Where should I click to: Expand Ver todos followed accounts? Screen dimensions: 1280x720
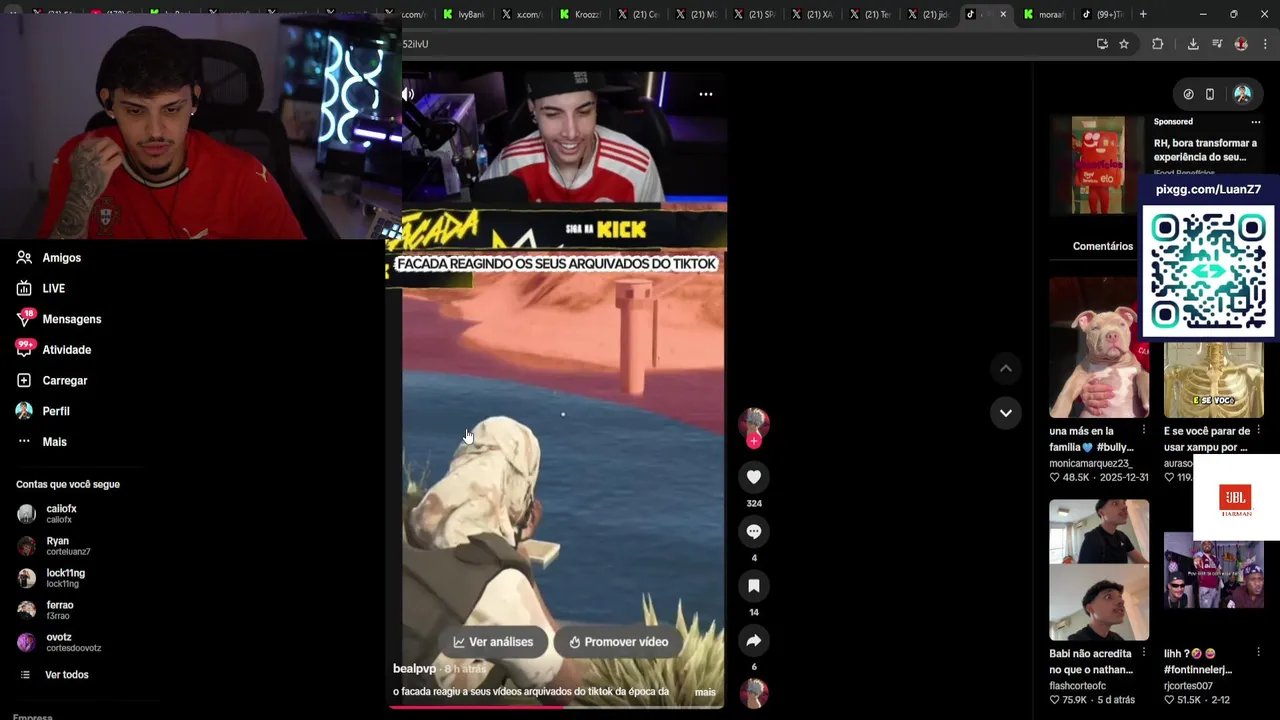click(66, 675)
